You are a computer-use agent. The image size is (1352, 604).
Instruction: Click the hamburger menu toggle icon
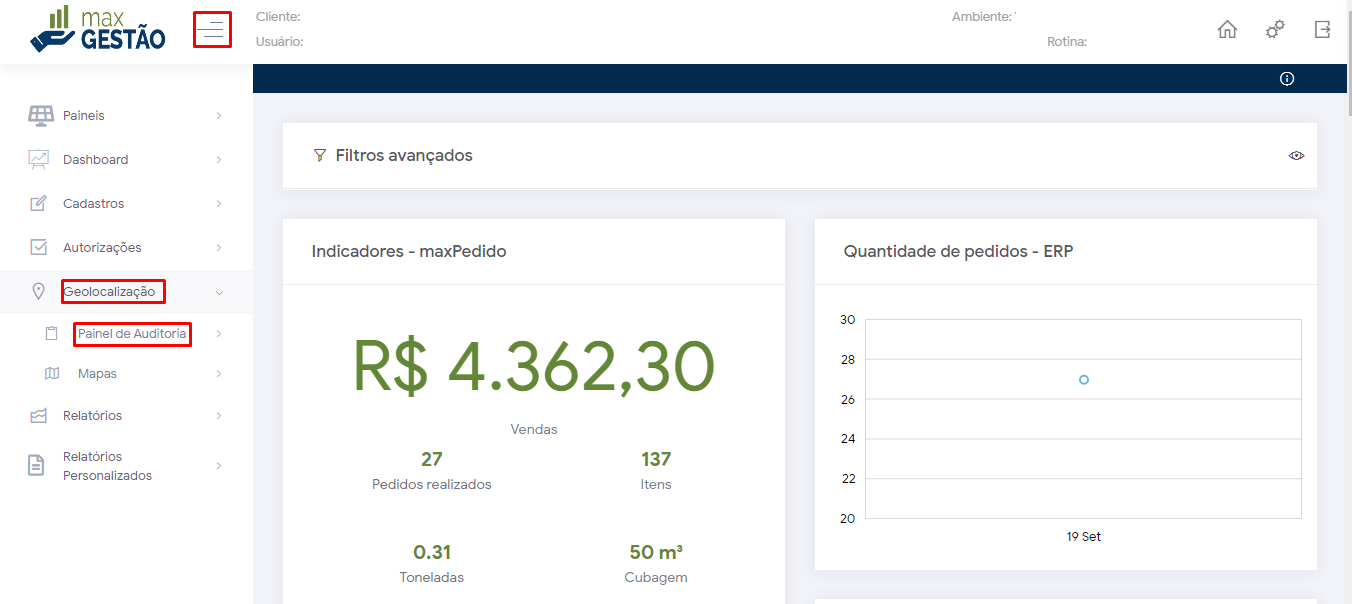coord(211,30)
